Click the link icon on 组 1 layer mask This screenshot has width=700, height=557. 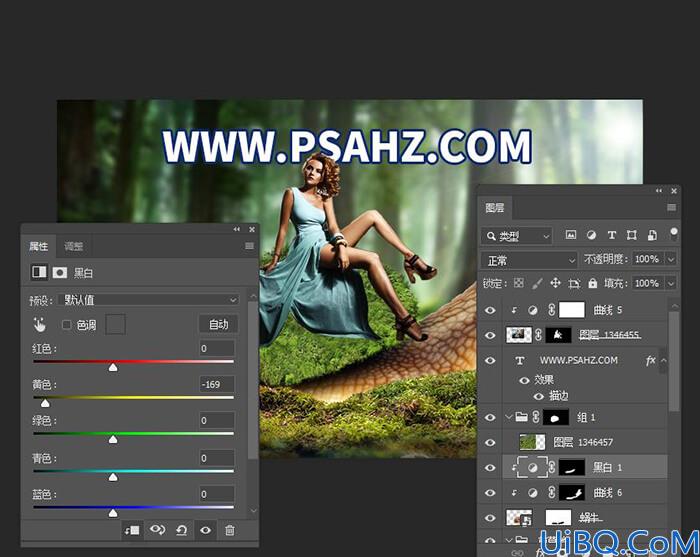(x=536, y=417)
